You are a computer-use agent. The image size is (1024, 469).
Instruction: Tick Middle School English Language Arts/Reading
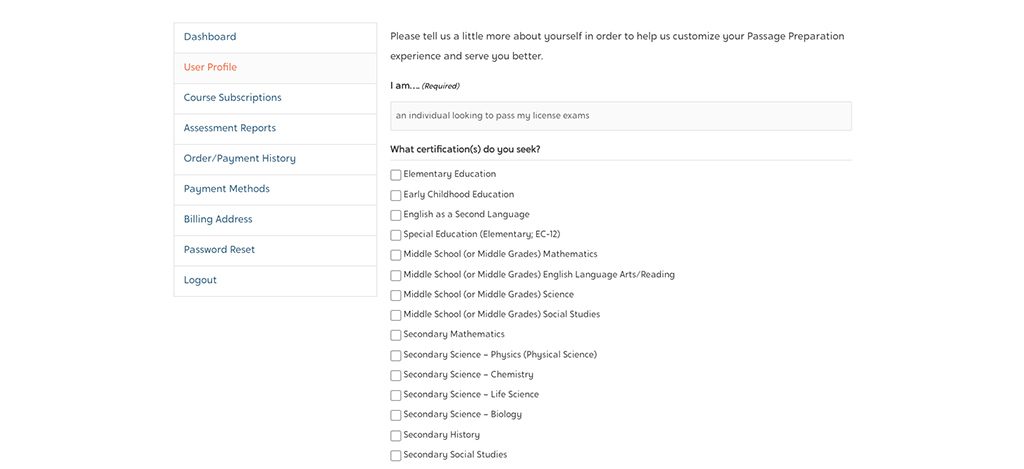coord(396,276)
